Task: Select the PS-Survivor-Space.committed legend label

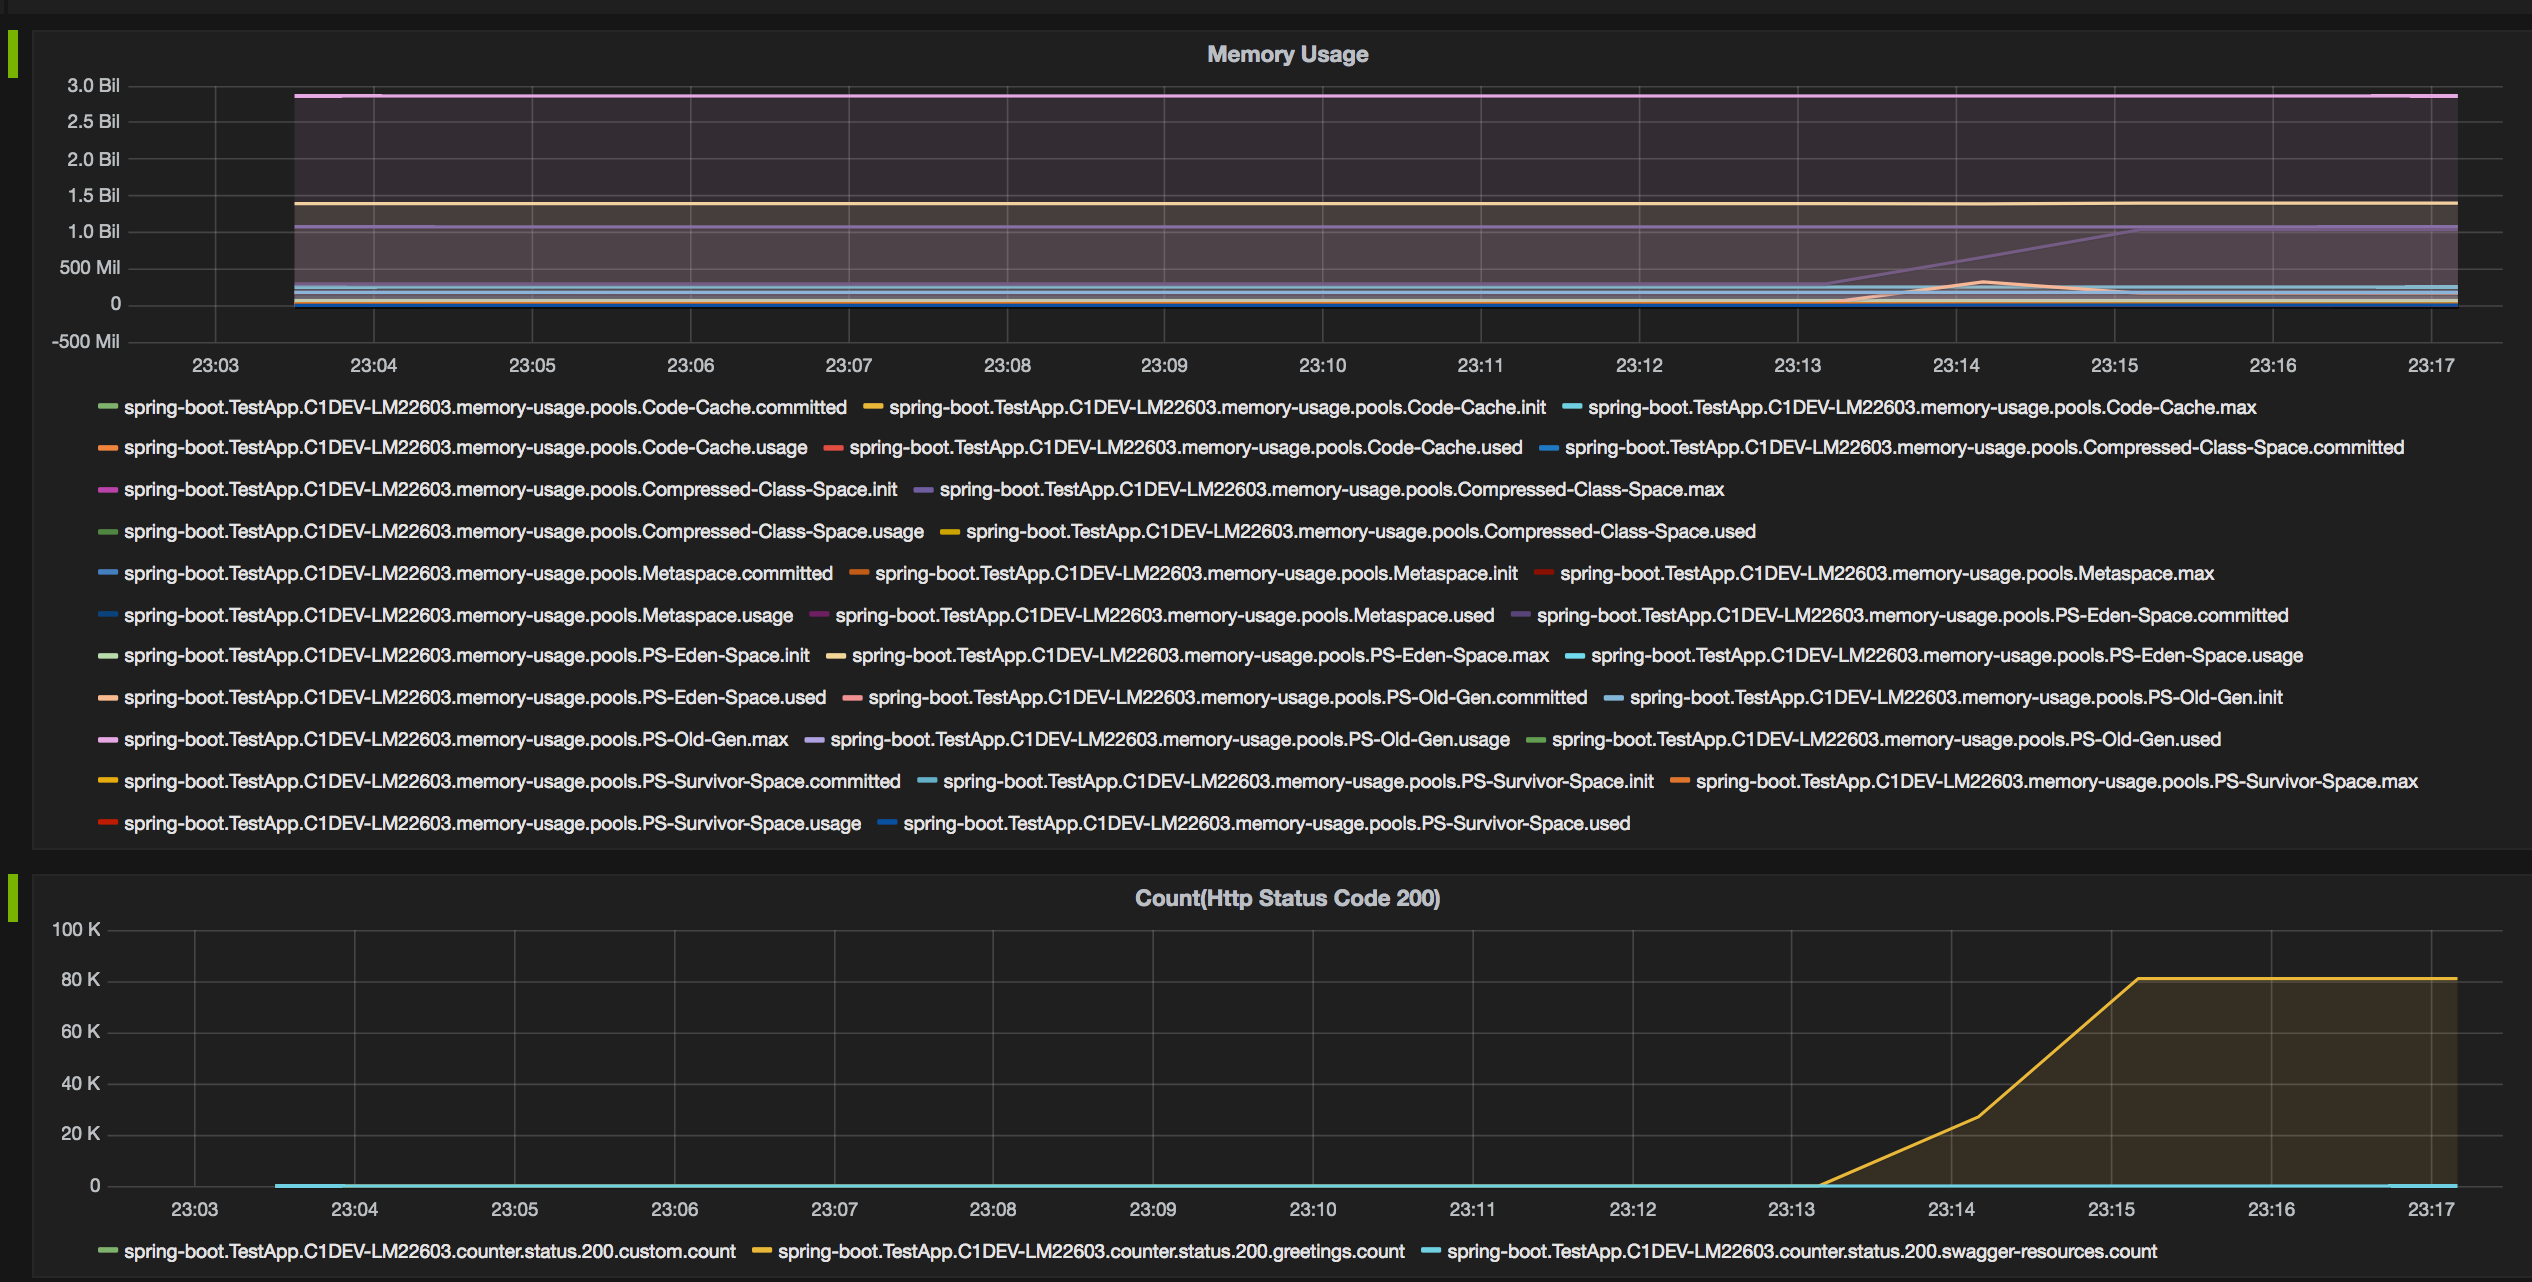Action: coord(512,782)
